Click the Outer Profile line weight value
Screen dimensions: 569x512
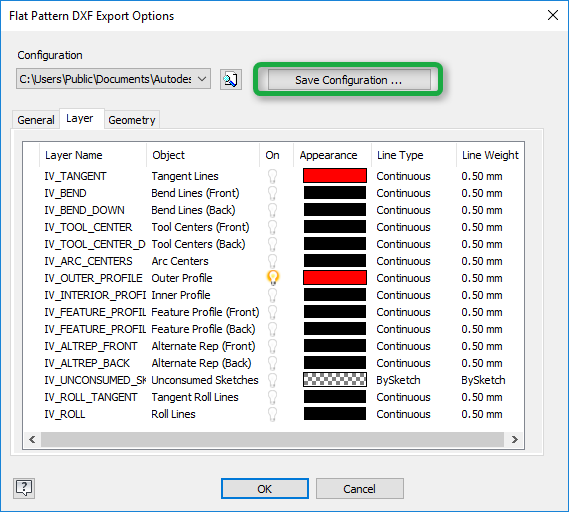coord(482,278)
